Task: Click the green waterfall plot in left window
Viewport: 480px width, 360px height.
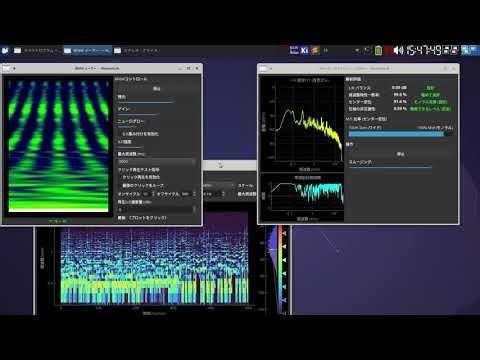Action: (58, 146)
